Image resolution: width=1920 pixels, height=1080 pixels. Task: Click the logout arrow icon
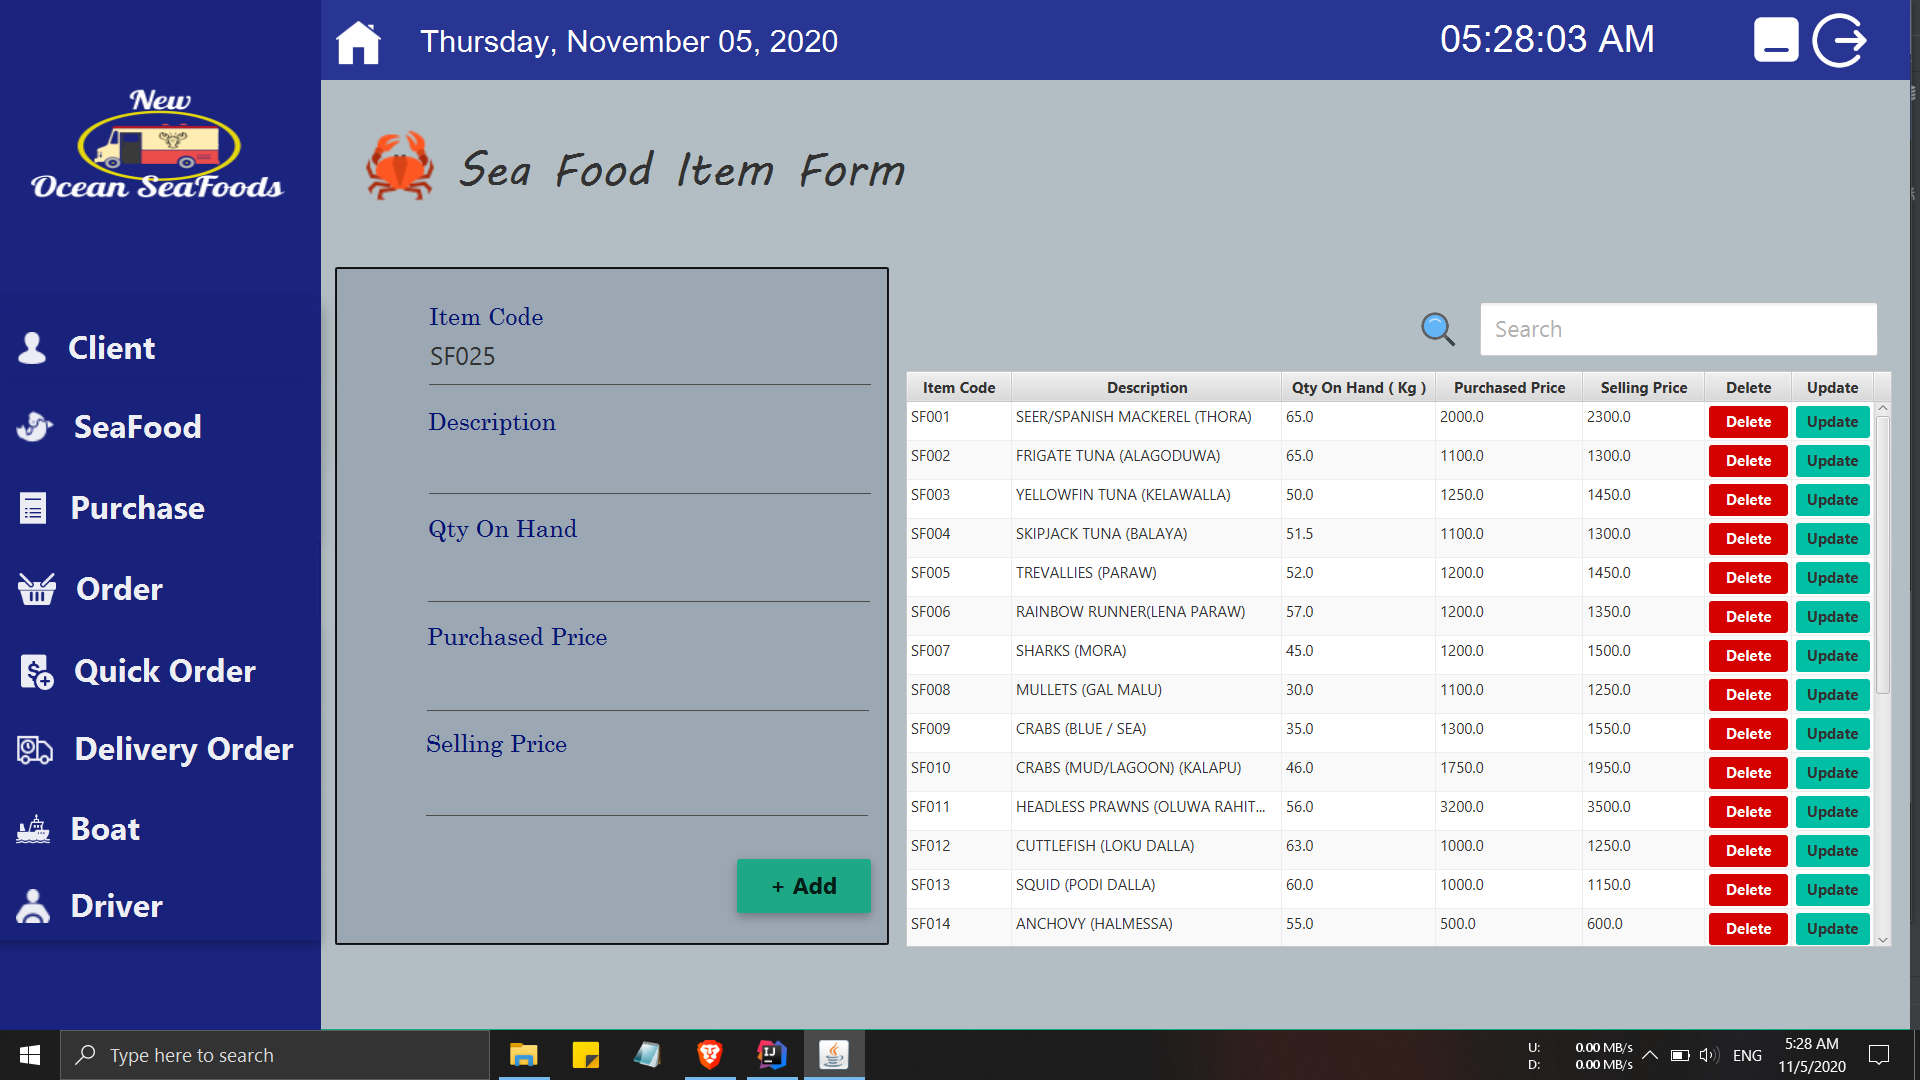pyautogui.click(x=1839, y=40)
